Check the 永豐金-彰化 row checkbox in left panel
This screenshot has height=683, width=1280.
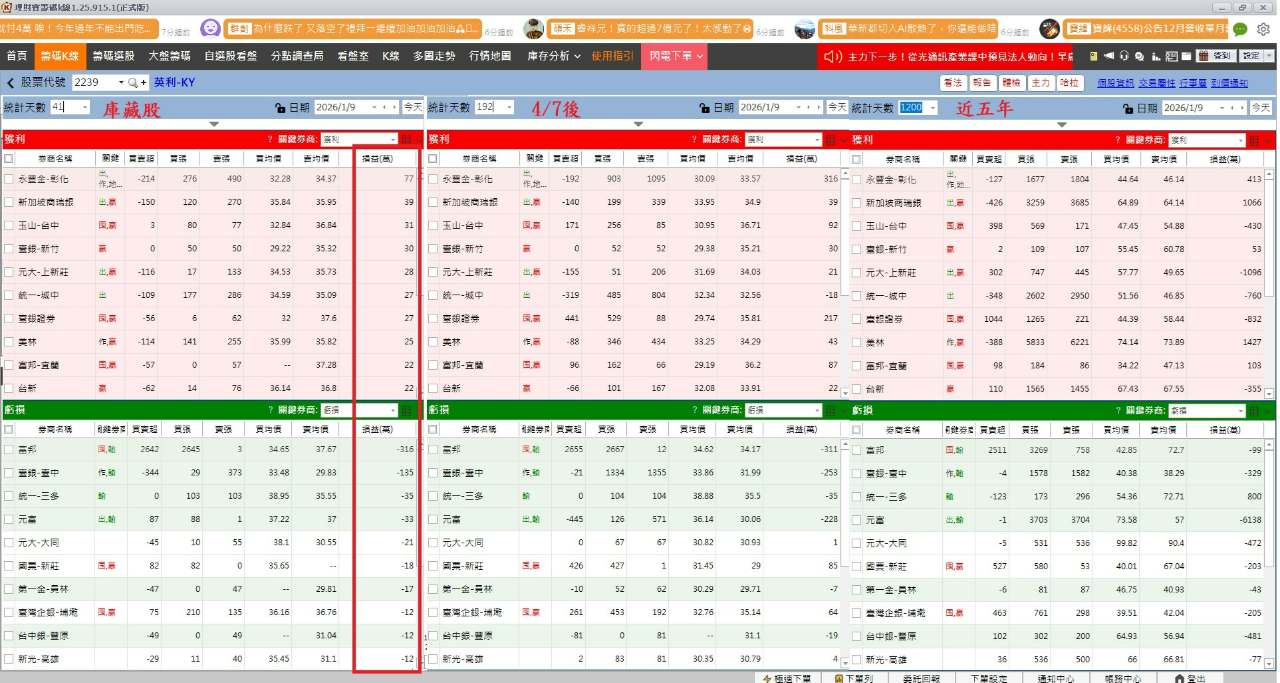click(x=9, y=179)
